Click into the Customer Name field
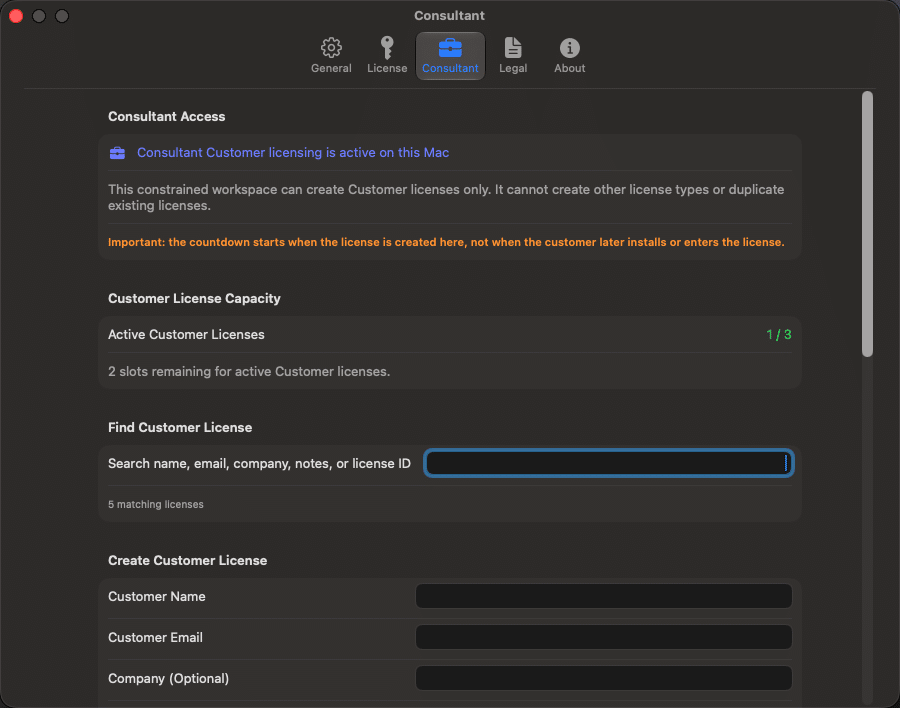This screenshot has width=900, height=708. 604,596
